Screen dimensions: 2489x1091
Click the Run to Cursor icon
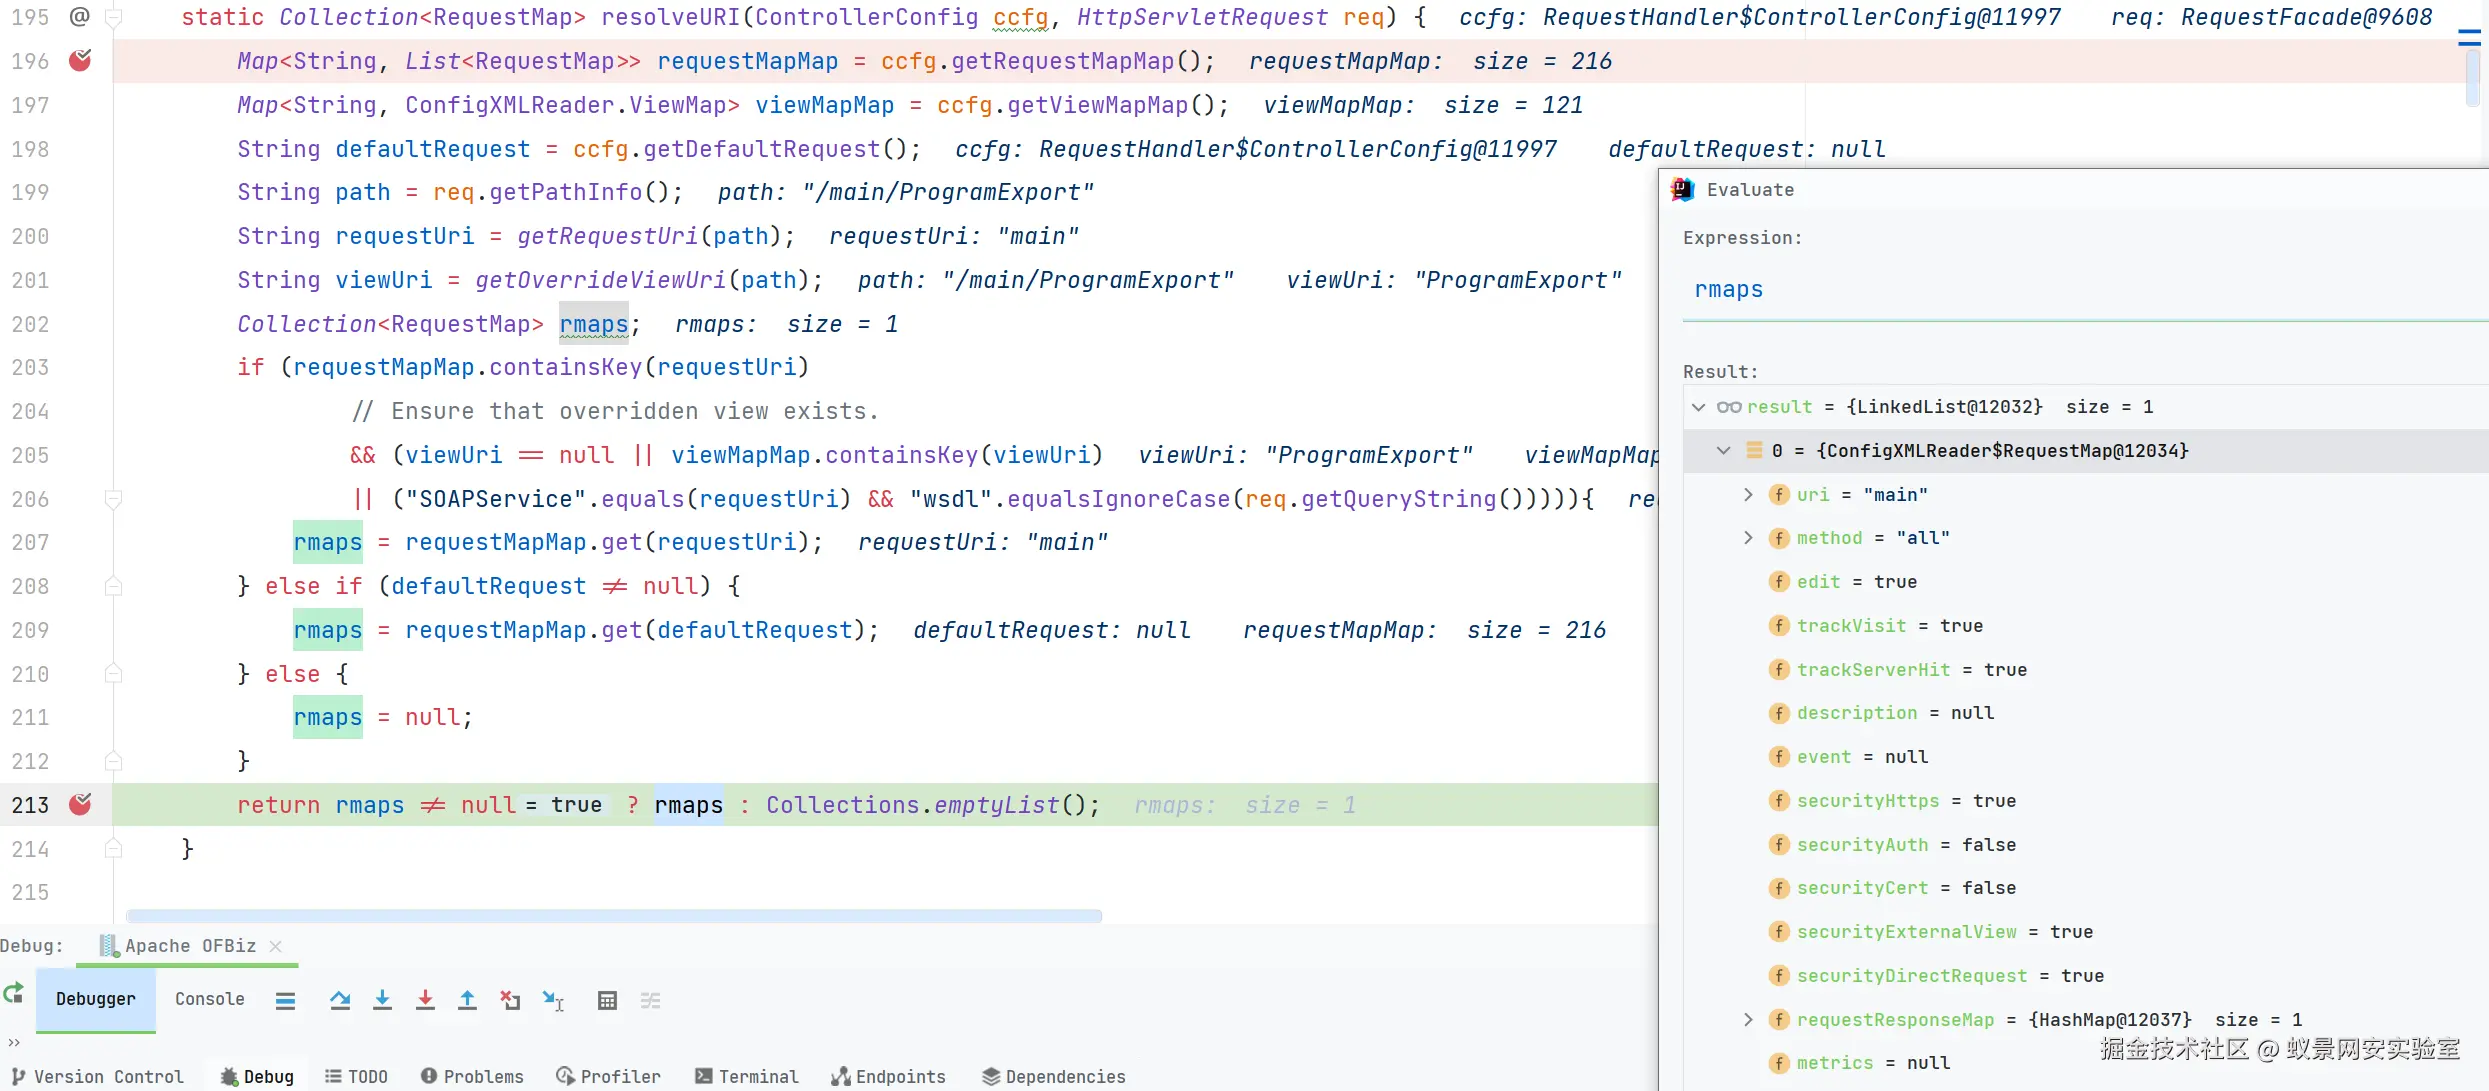553,1000
